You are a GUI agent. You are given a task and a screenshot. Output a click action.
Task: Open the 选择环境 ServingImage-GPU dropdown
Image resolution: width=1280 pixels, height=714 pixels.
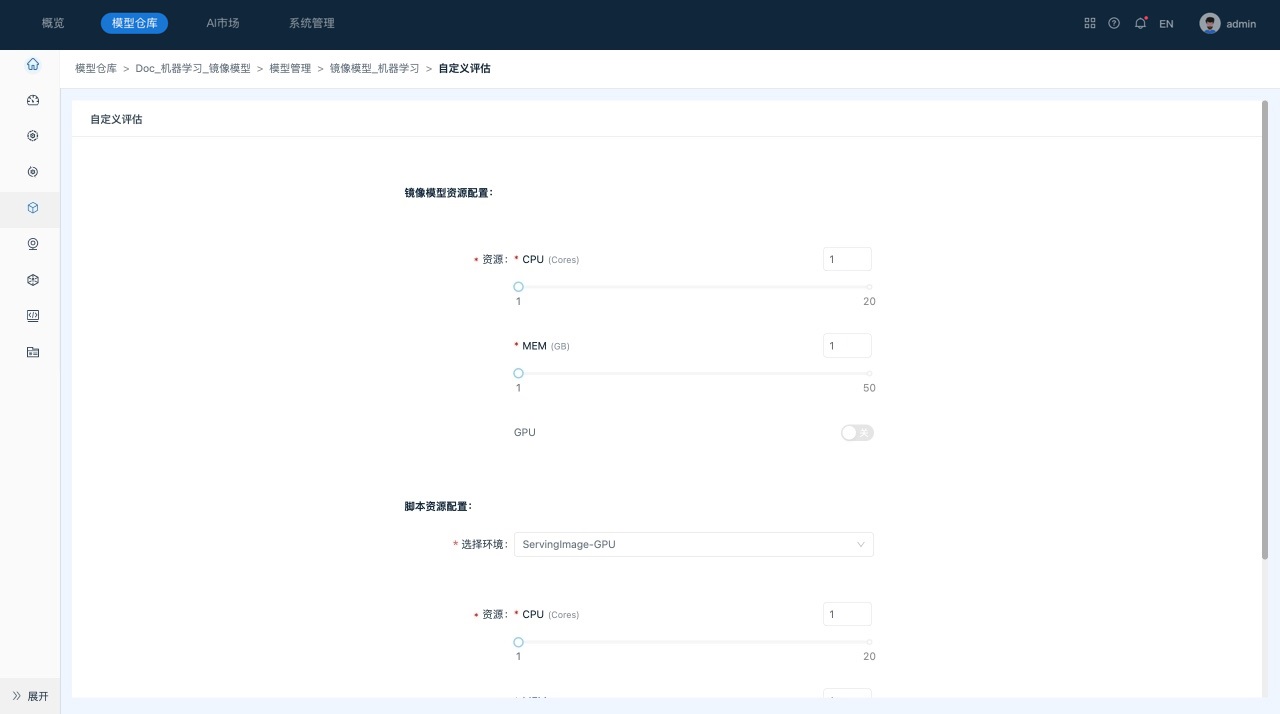693,544
